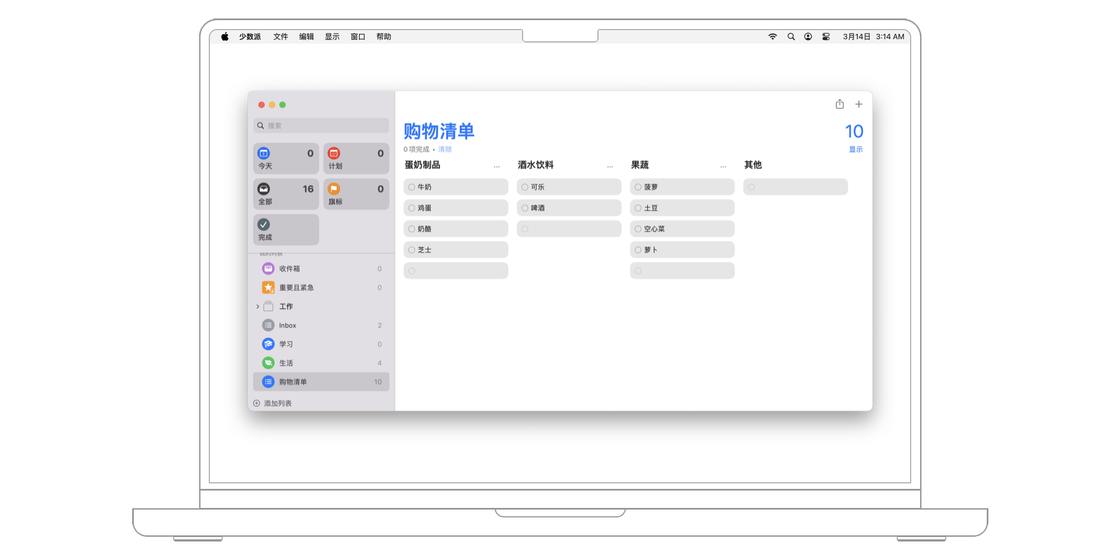
Task: Click the magnifier icon in search field
Action: point(261,126)
